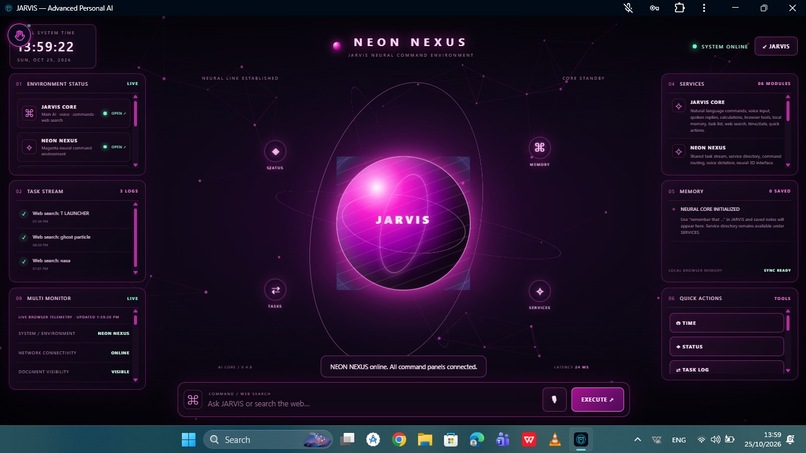Image resolution: width=806 pixels, height=453 pixels.
Task: Open File Explorer from the taskbar
Action: pyautogui.click(x=425, y=440)
